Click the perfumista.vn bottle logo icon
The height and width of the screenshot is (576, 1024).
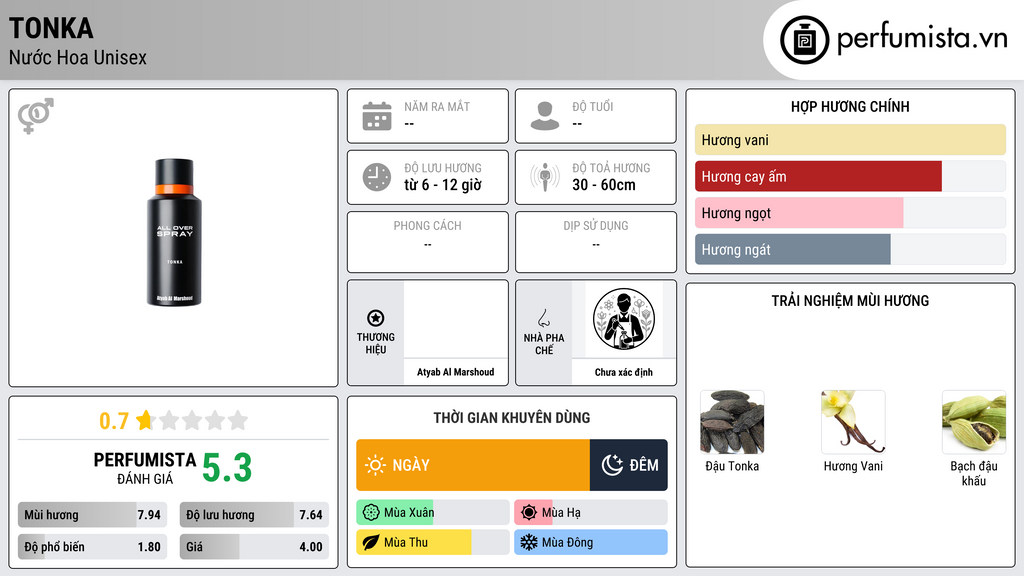point(804,40)
